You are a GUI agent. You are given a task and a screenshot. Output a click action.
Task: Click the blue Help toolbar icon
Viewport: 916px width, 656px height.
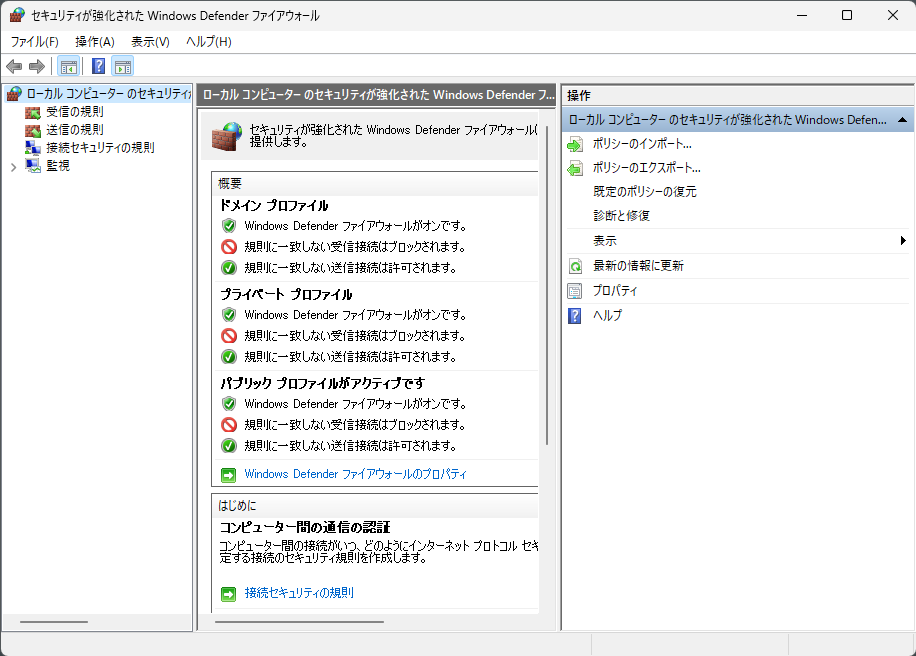tap(98, 67)
